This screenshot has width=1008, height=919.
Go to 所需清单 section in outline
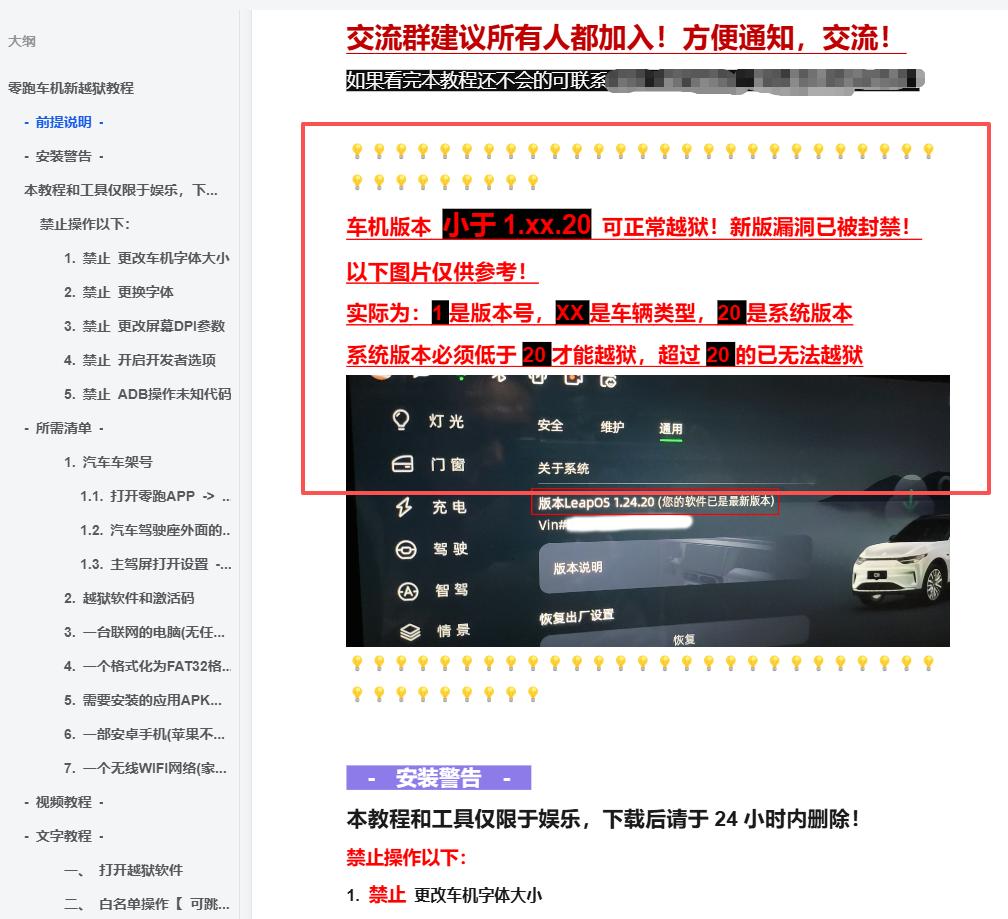[64, 428]
